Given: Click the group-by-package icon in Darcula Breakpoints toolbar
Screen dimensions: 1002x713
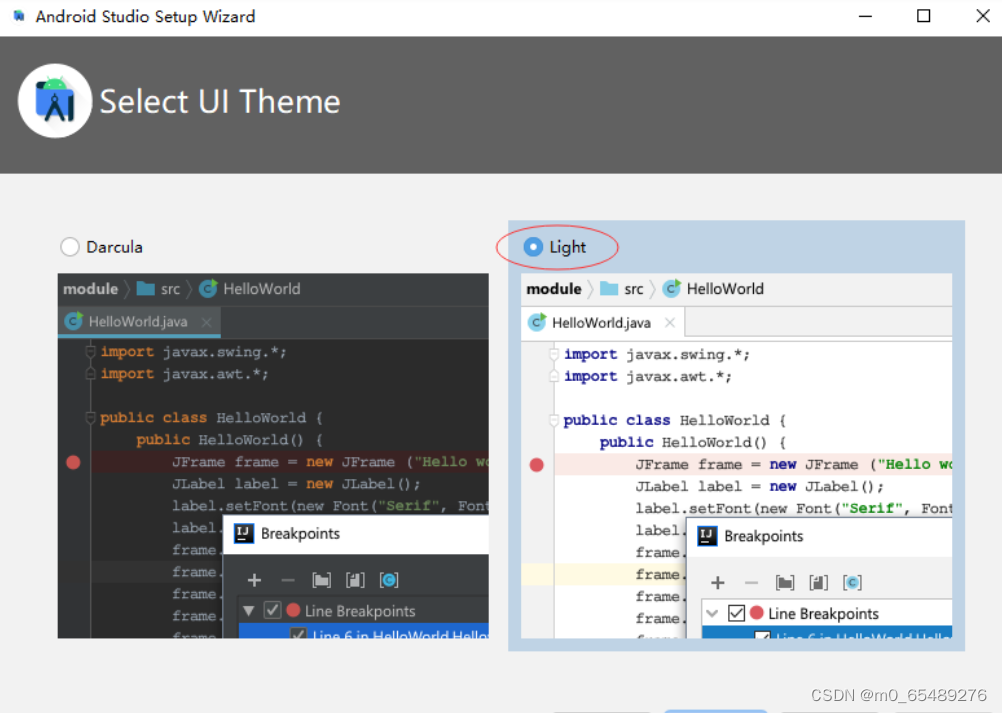Looking at the screenshot, I should click(x=321, y=580).
